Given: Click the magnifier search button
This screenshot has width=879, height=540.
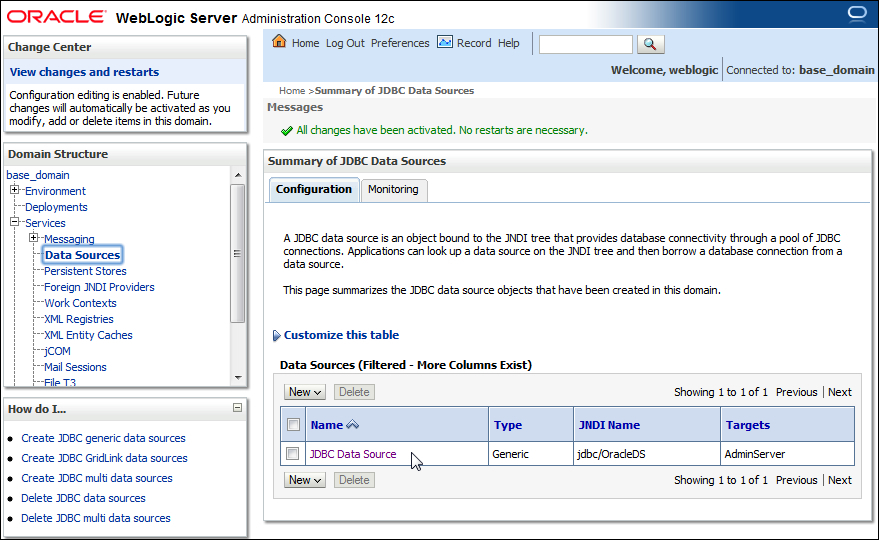Looking at the screenshot, I should click(x=650, y=44).
